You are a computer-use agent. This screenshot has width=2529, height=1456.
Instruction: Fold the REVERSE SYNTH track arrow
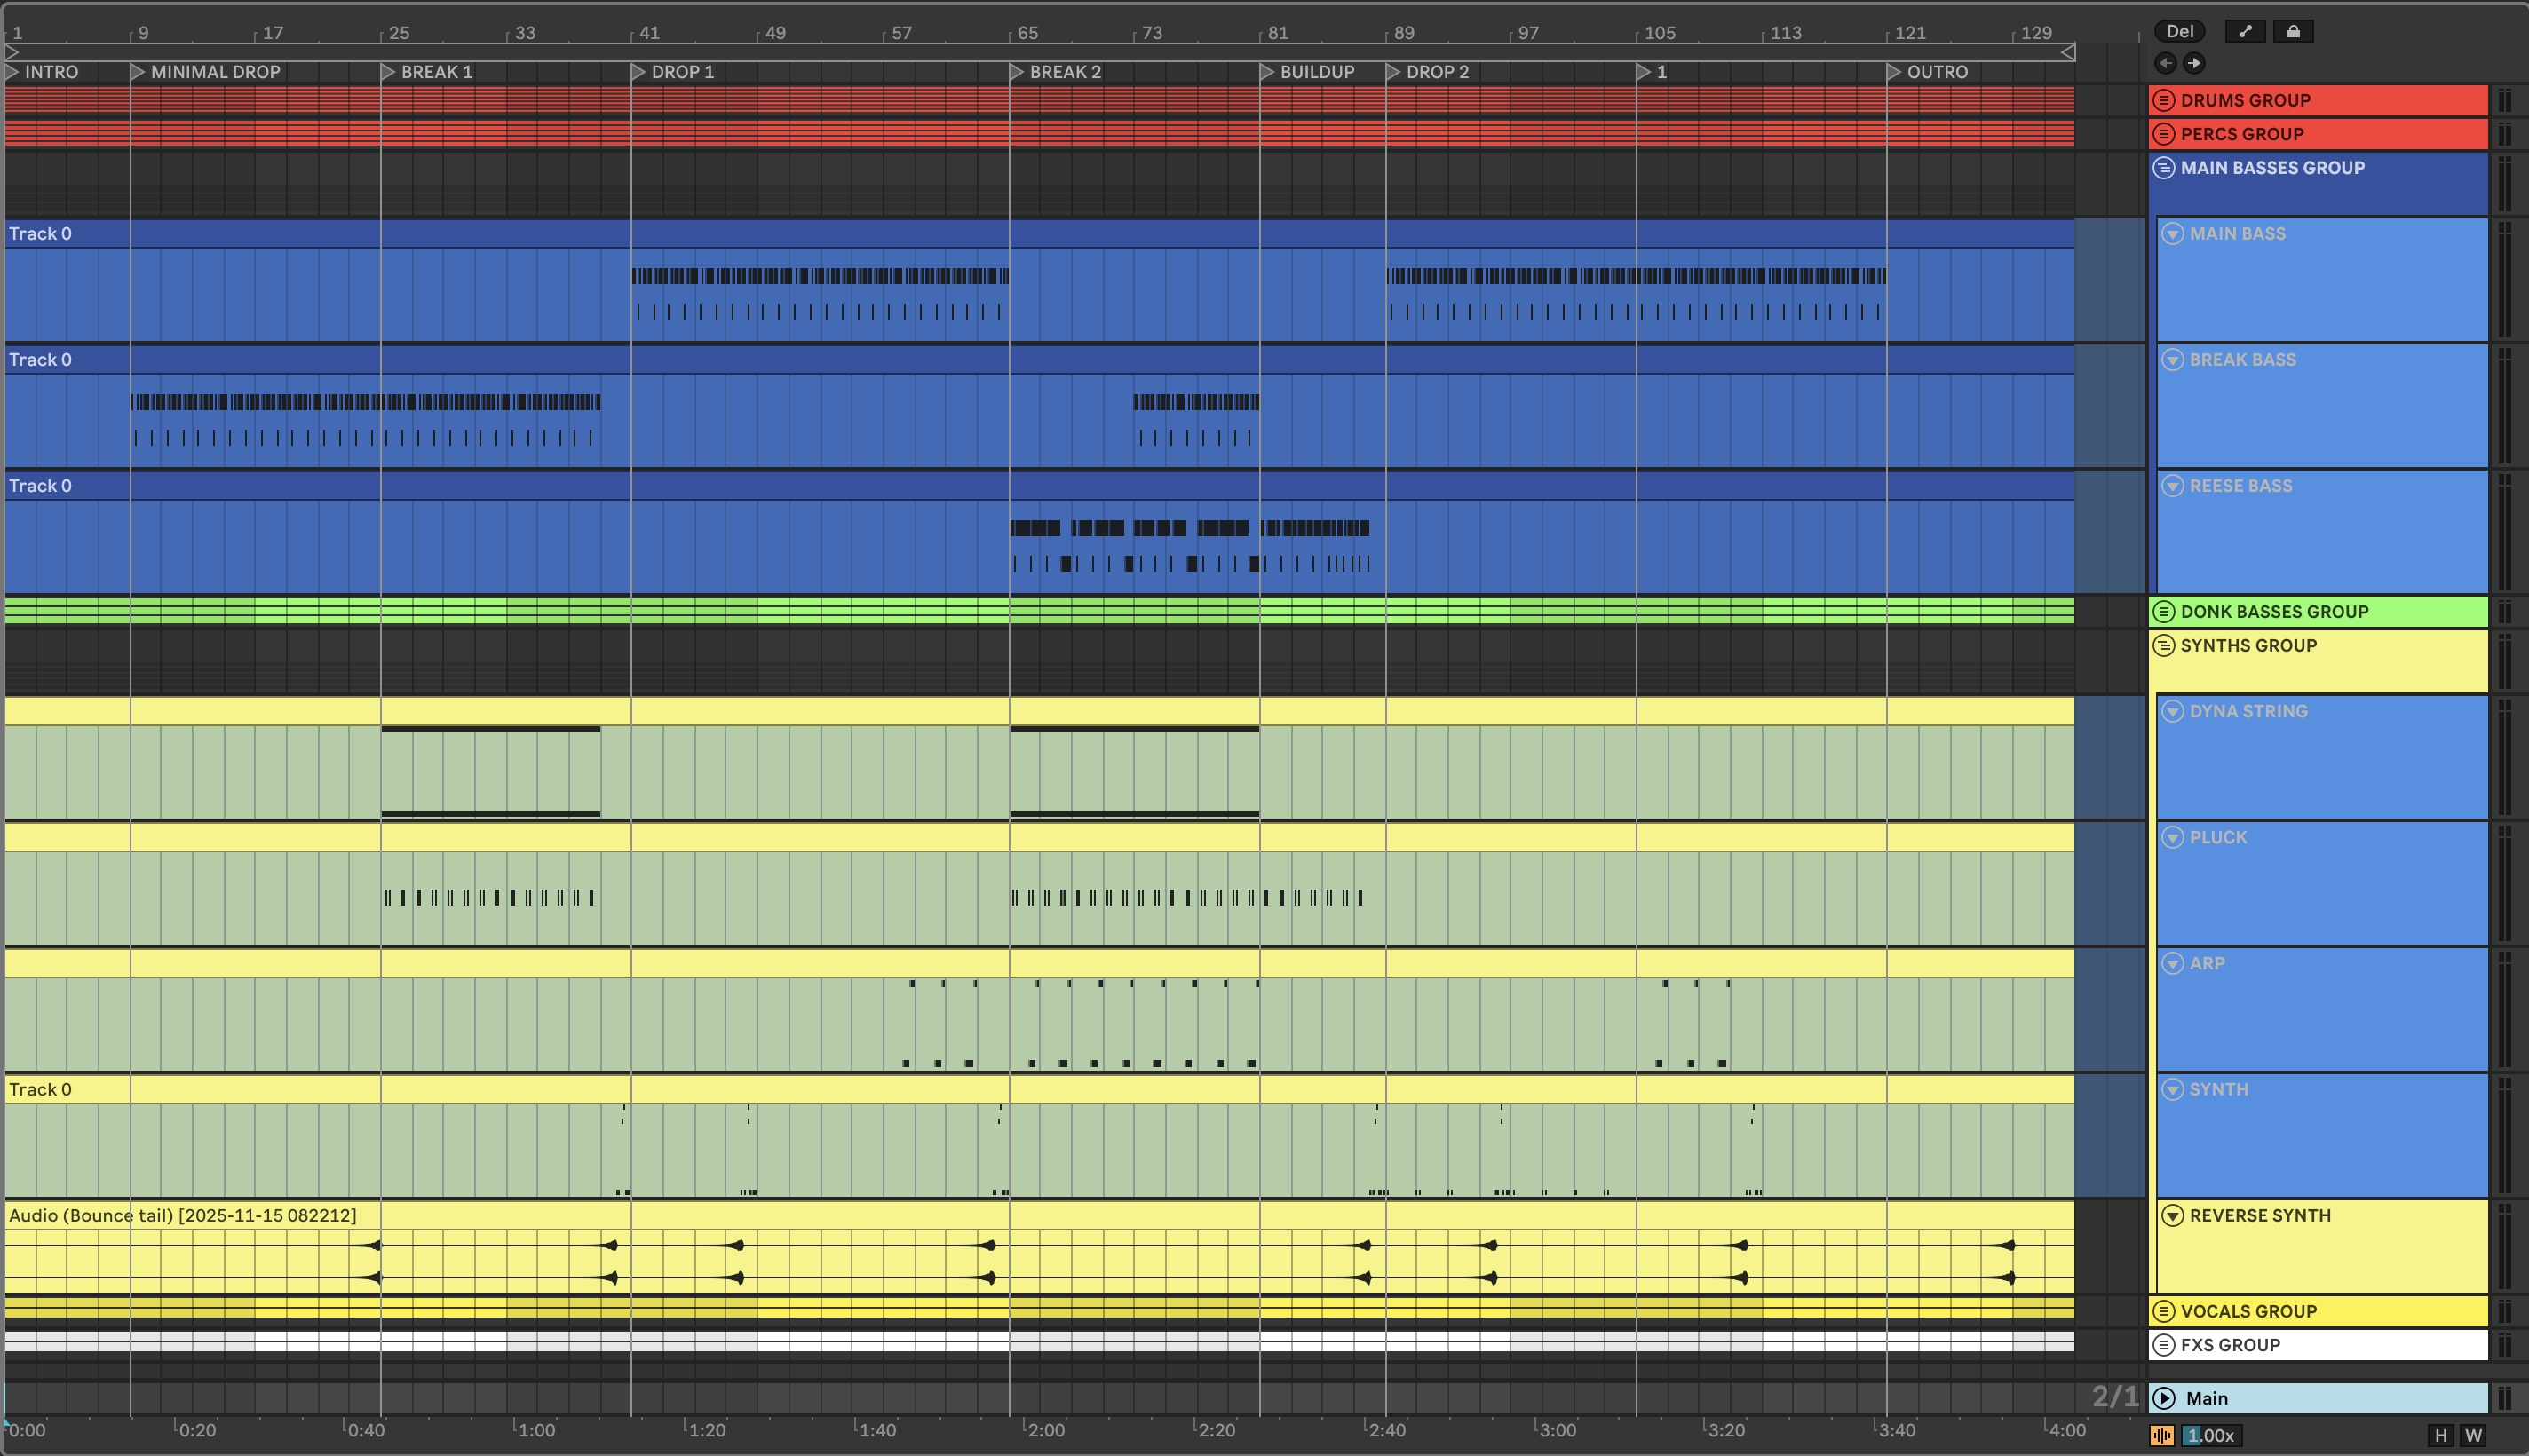coord(2172,1215)
